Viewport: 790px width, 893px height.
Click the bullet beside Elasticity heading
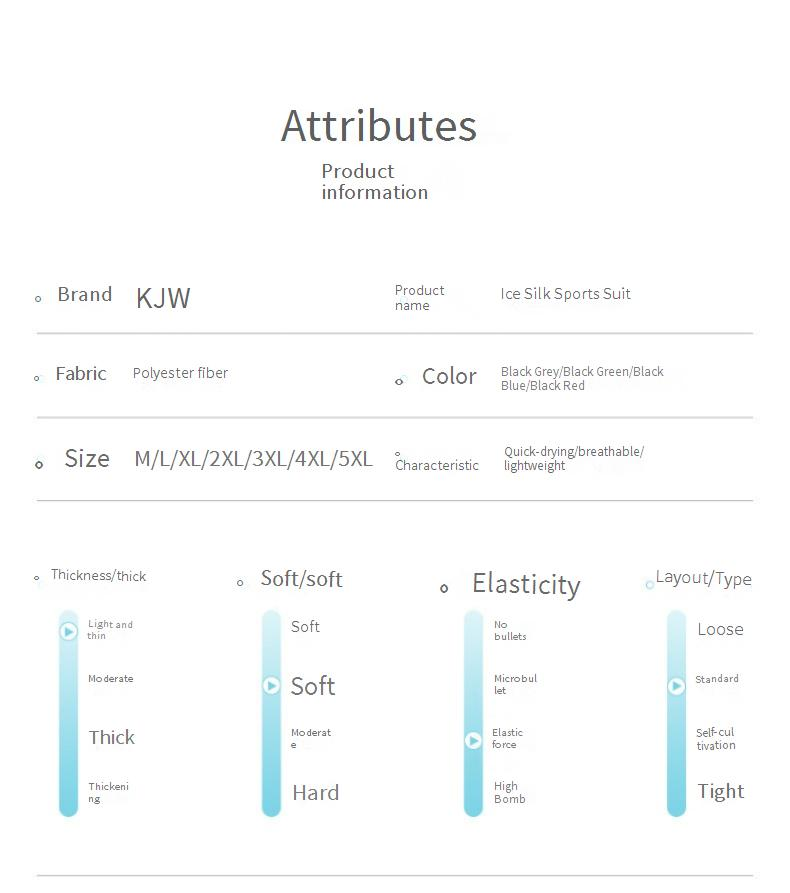coord(444,588)
